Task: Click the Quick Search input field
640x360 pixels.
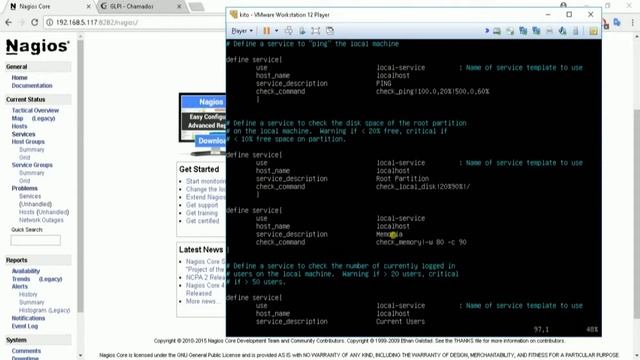Action: pos(36,240)
